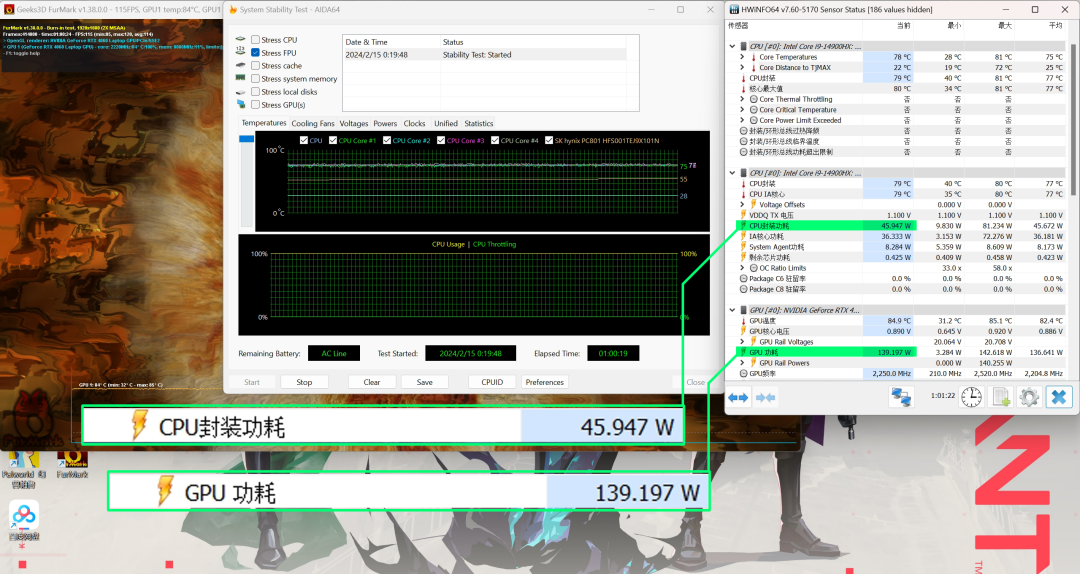This screenshot has height=574, width=1080.
Task: Click HWiNFO64 title bar app icon
Action: tap(734, 10)
